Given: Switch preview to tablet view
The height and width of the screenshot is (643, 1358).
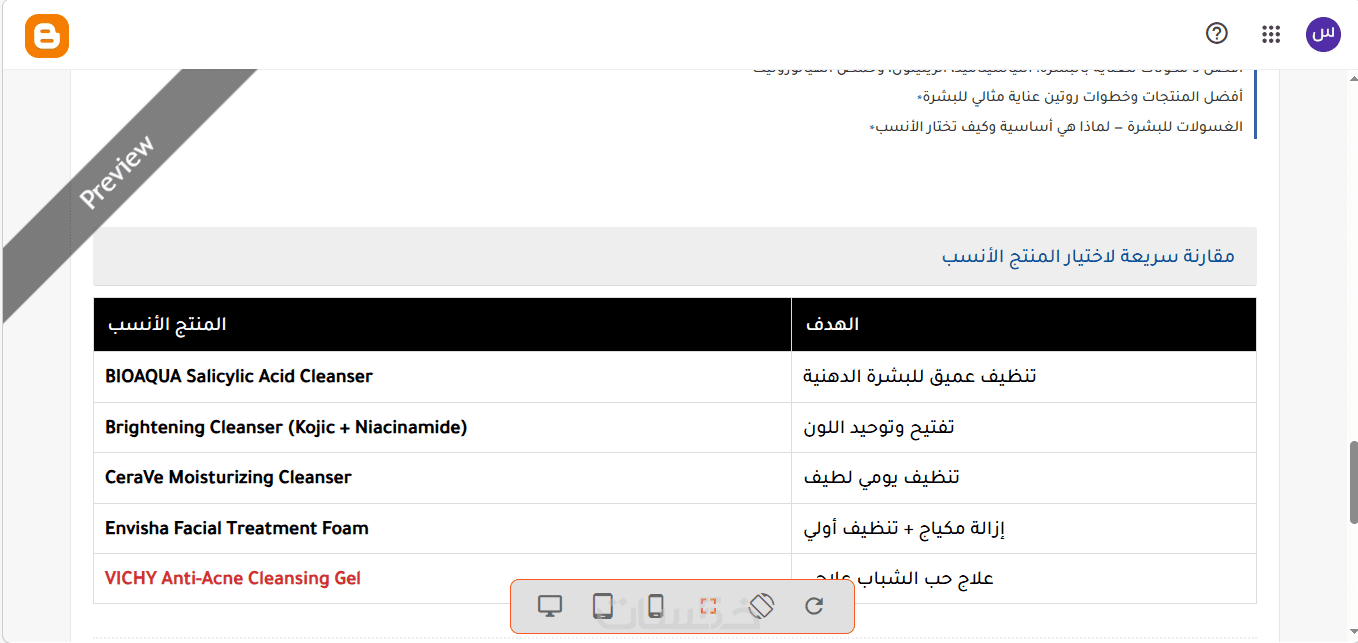Looking at the screenshot, I should pos(602,606).
